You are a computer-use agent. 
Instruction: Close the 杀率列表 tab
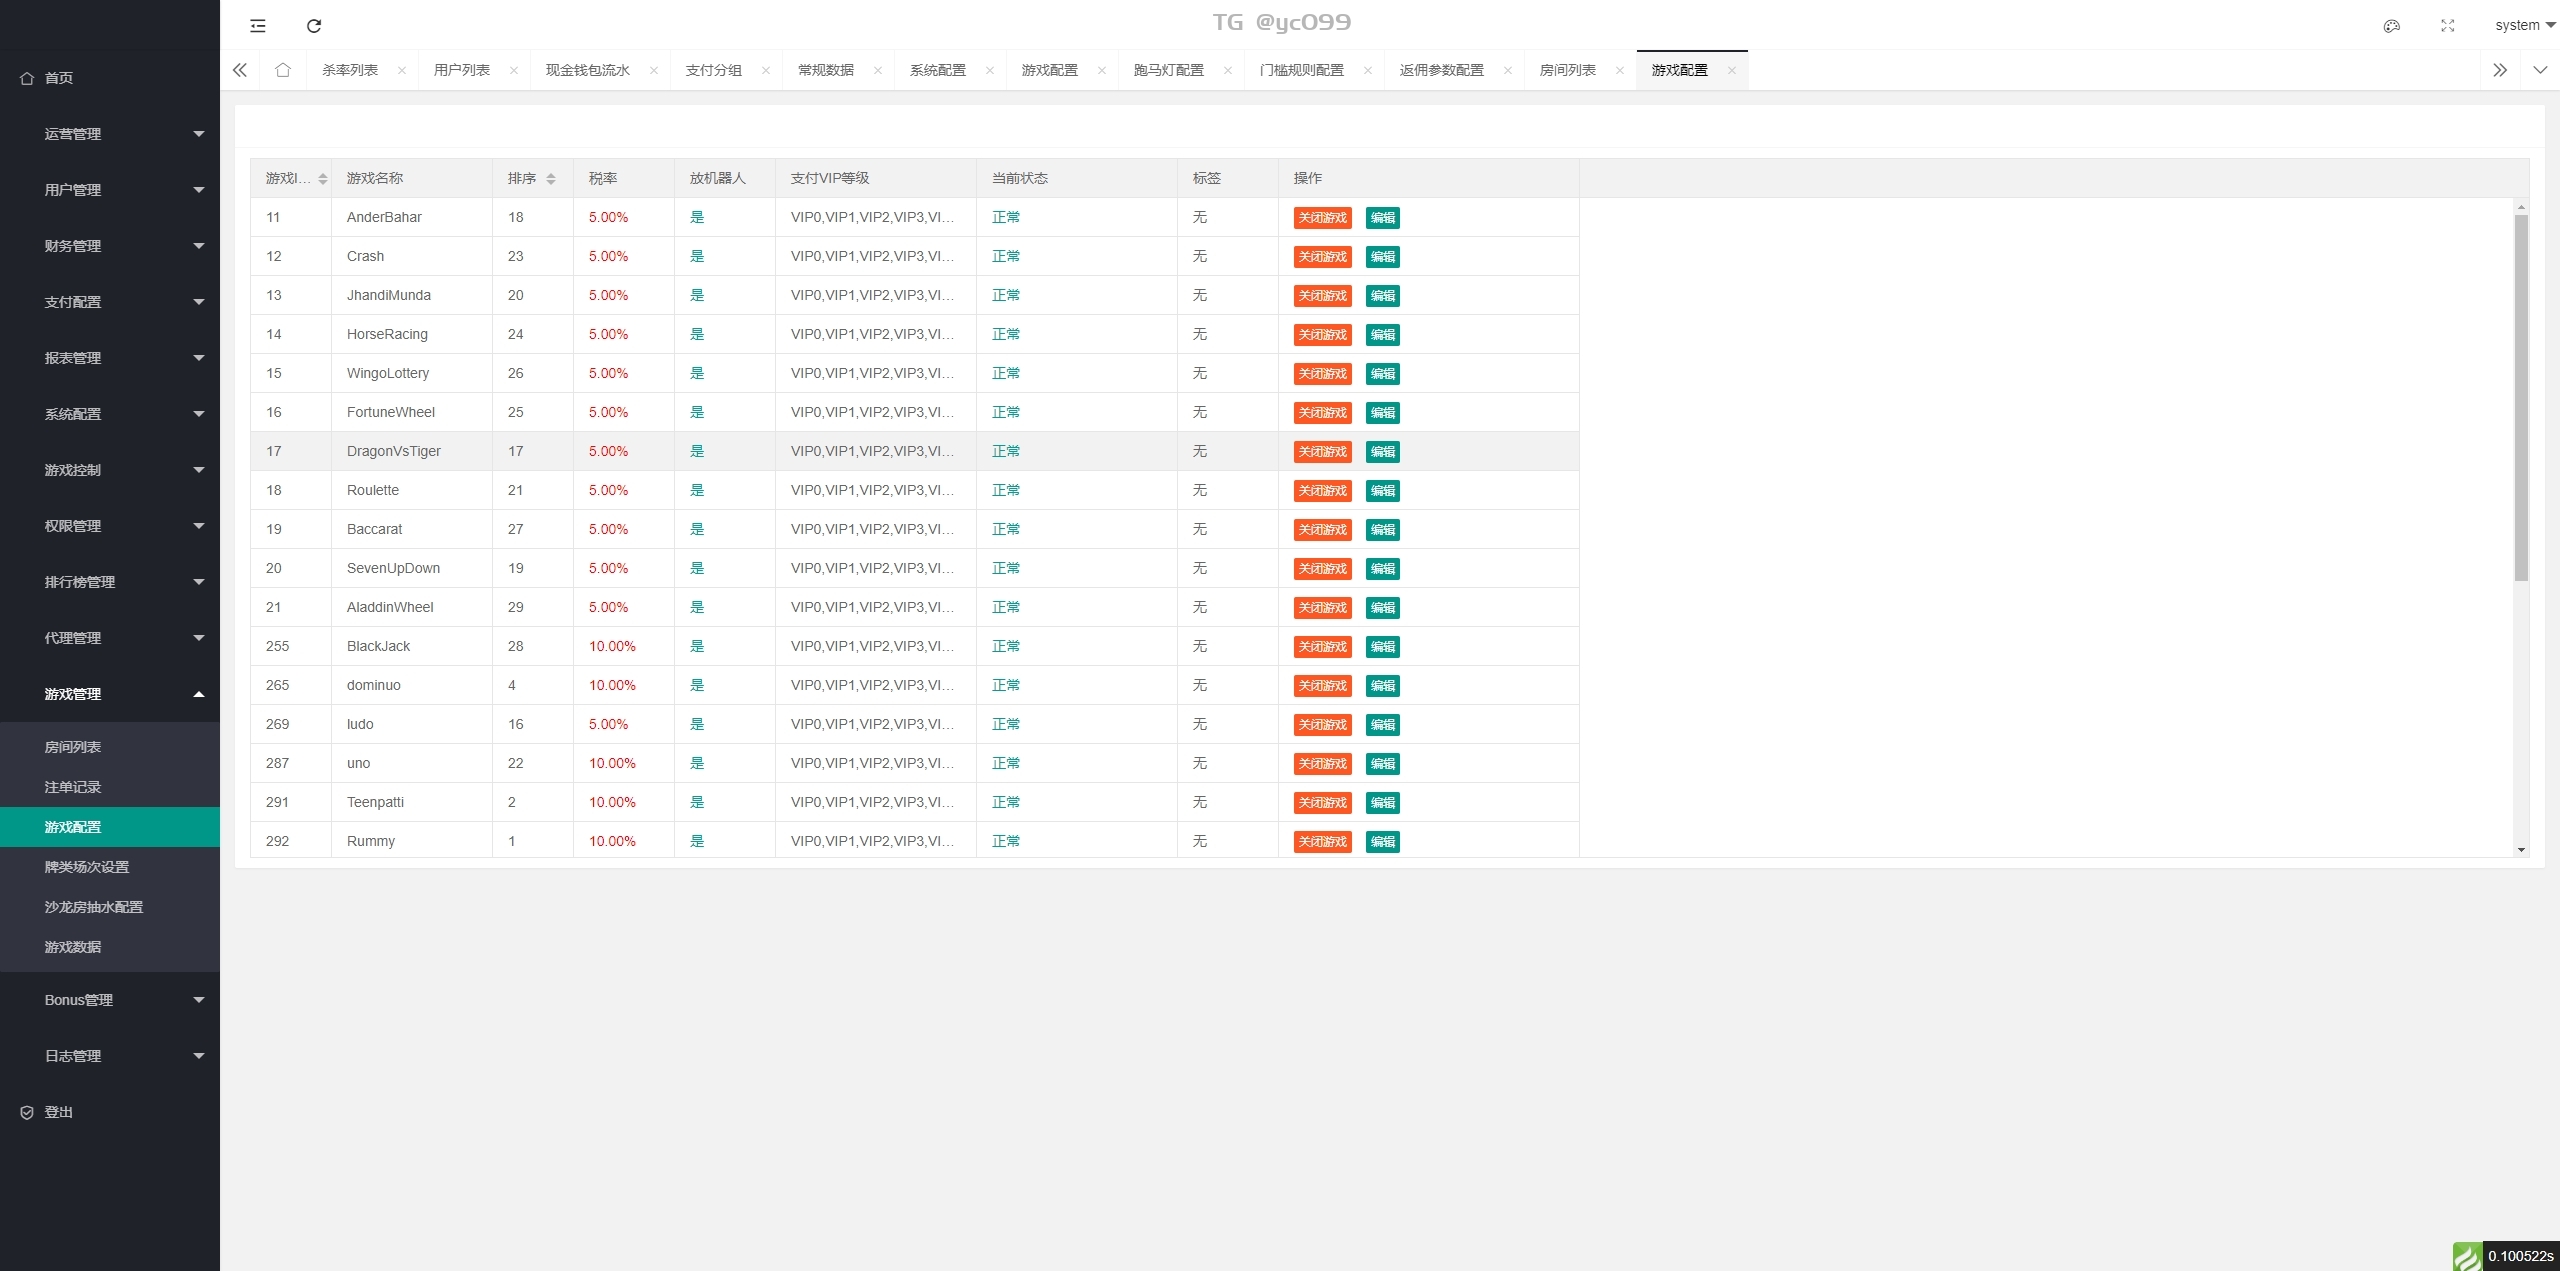coord(402,70)
